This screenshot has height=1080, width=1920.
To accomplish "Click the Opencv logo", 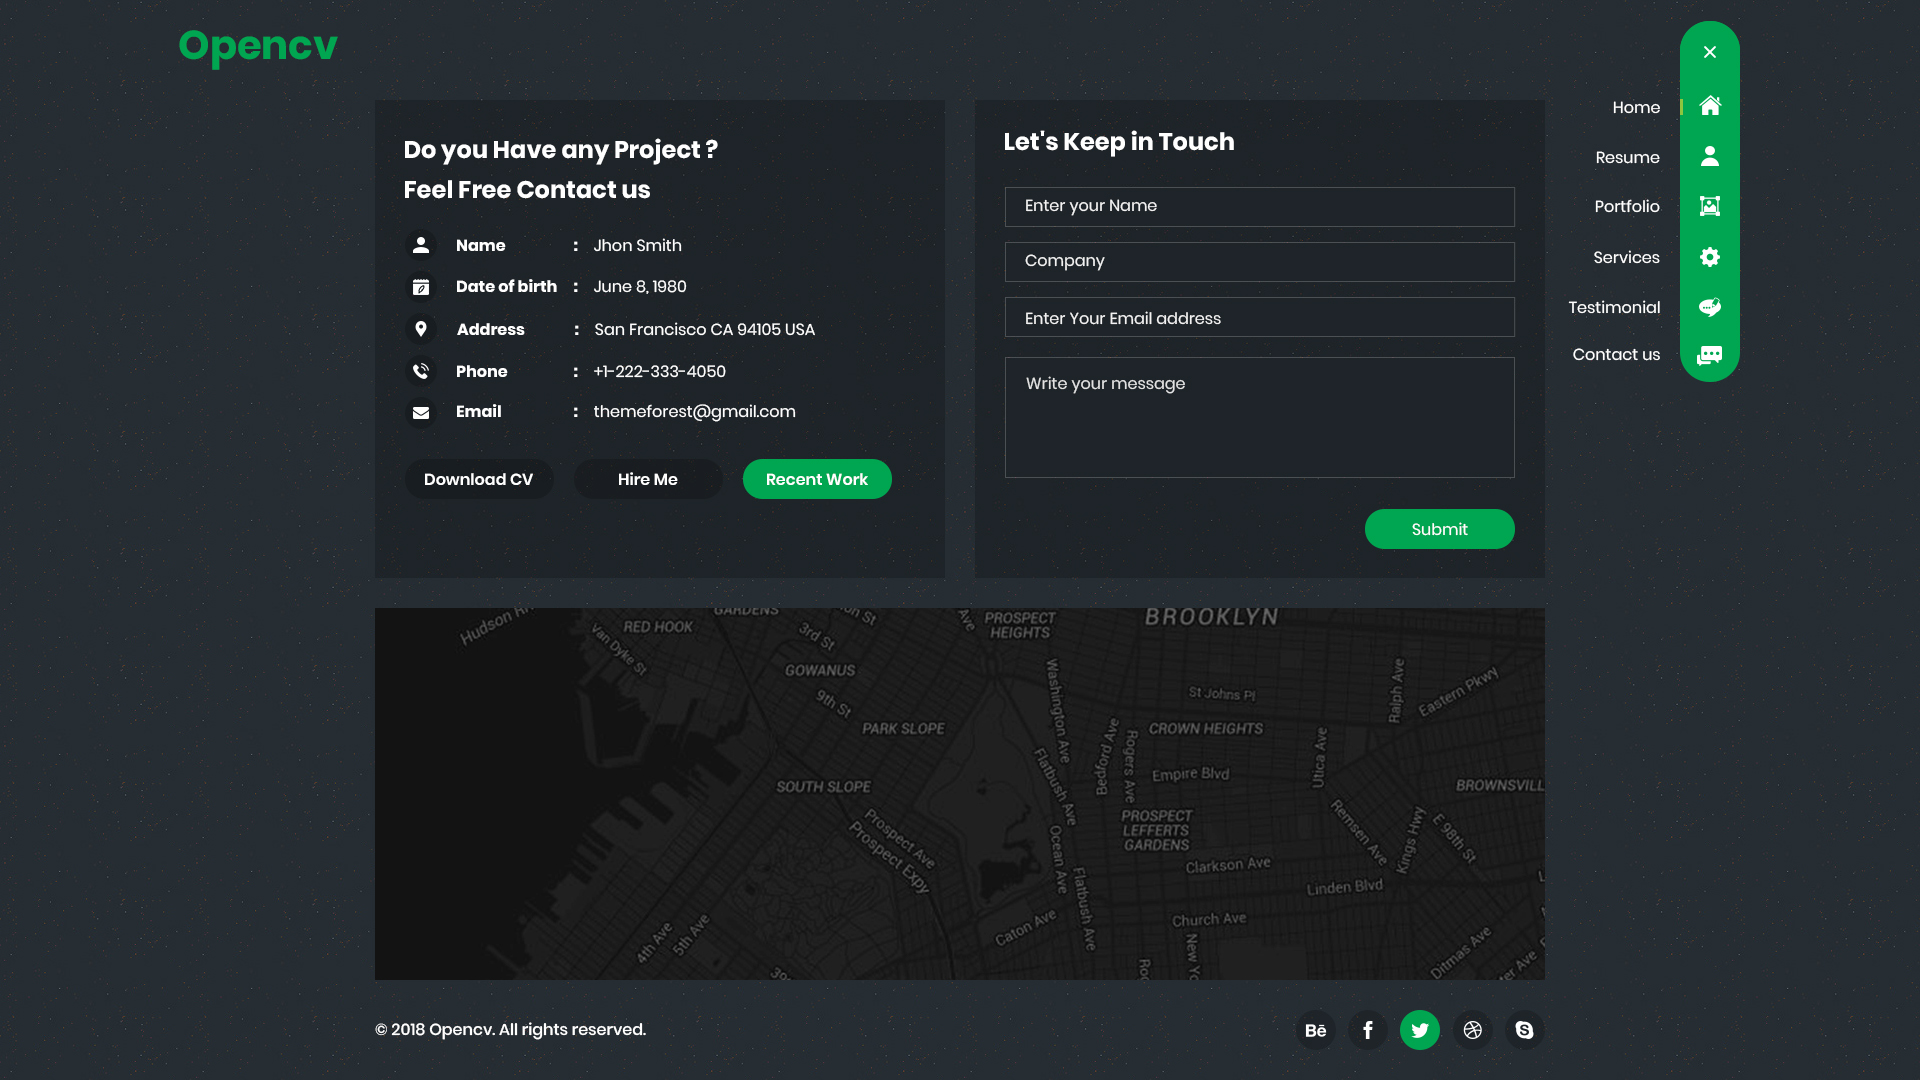I will (x=258, y=46).
